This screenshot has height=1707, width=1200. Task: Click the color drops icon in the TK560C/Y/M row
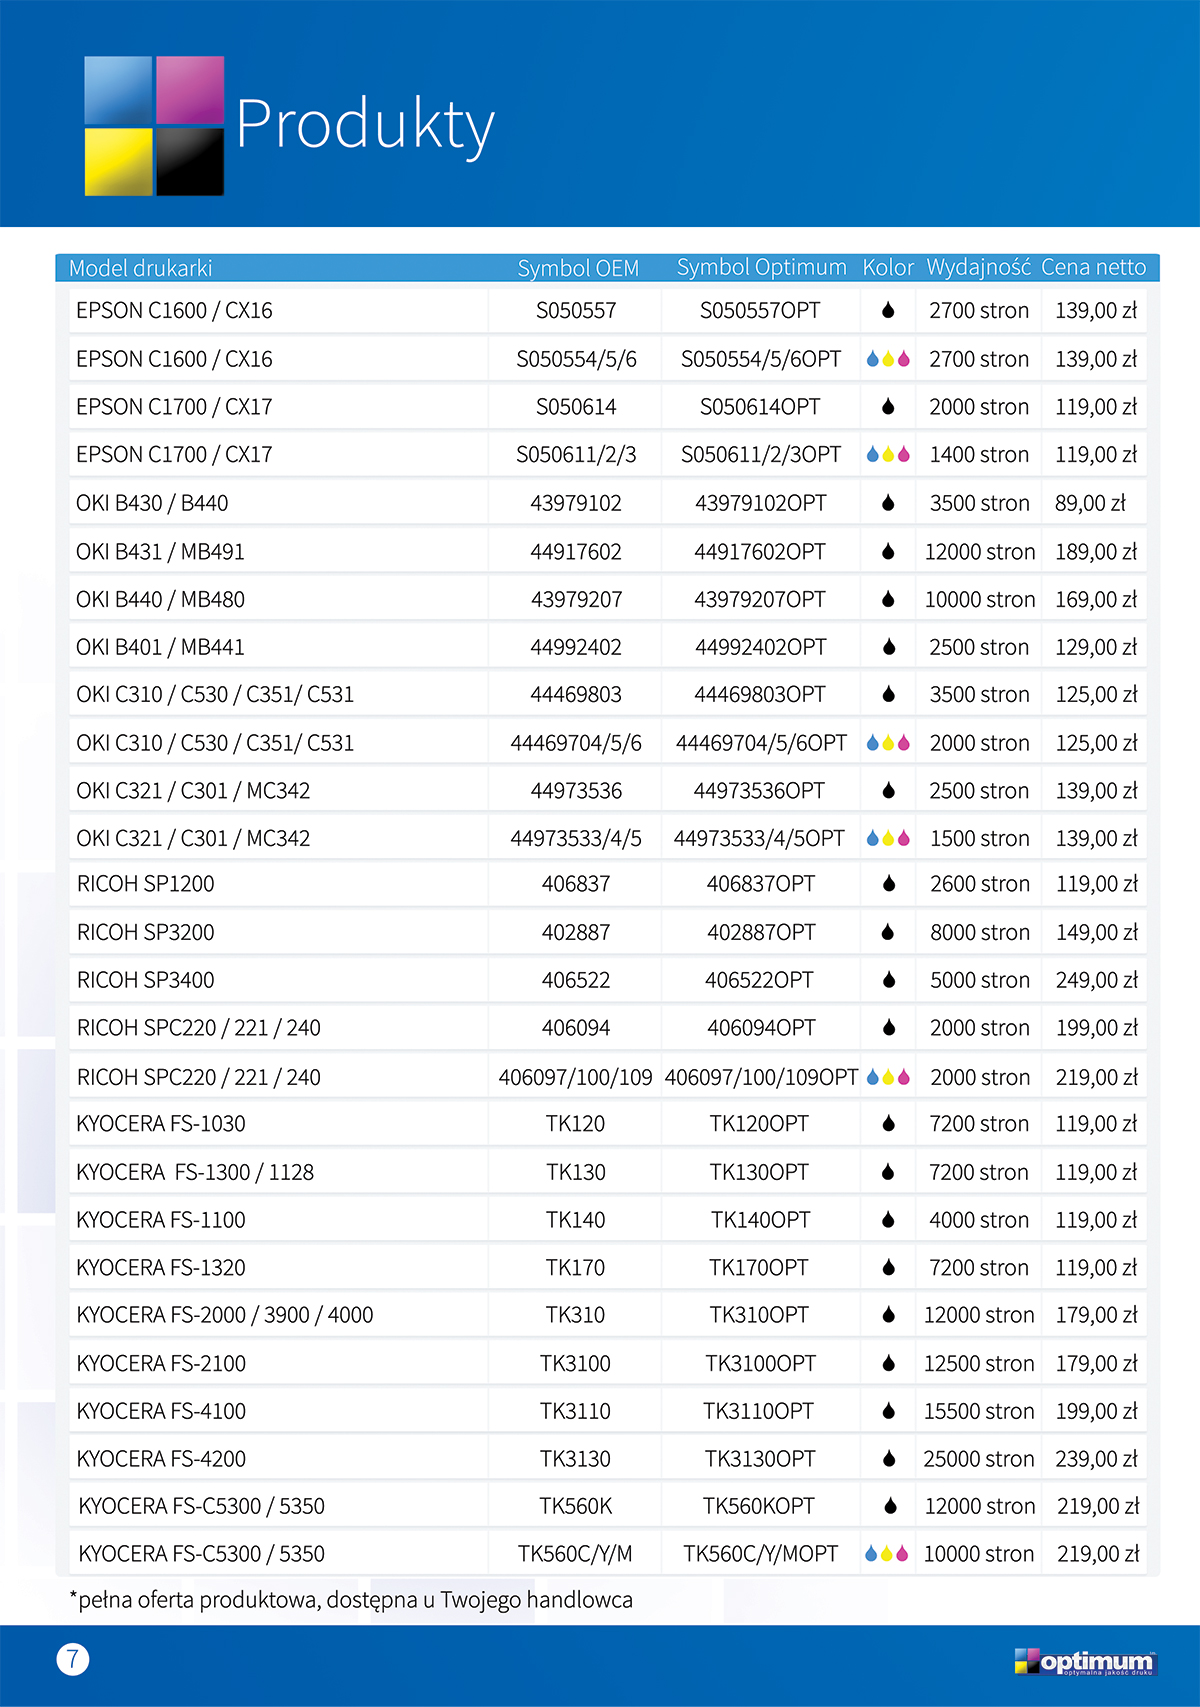pyautogui.click(x=887, y=1554)
